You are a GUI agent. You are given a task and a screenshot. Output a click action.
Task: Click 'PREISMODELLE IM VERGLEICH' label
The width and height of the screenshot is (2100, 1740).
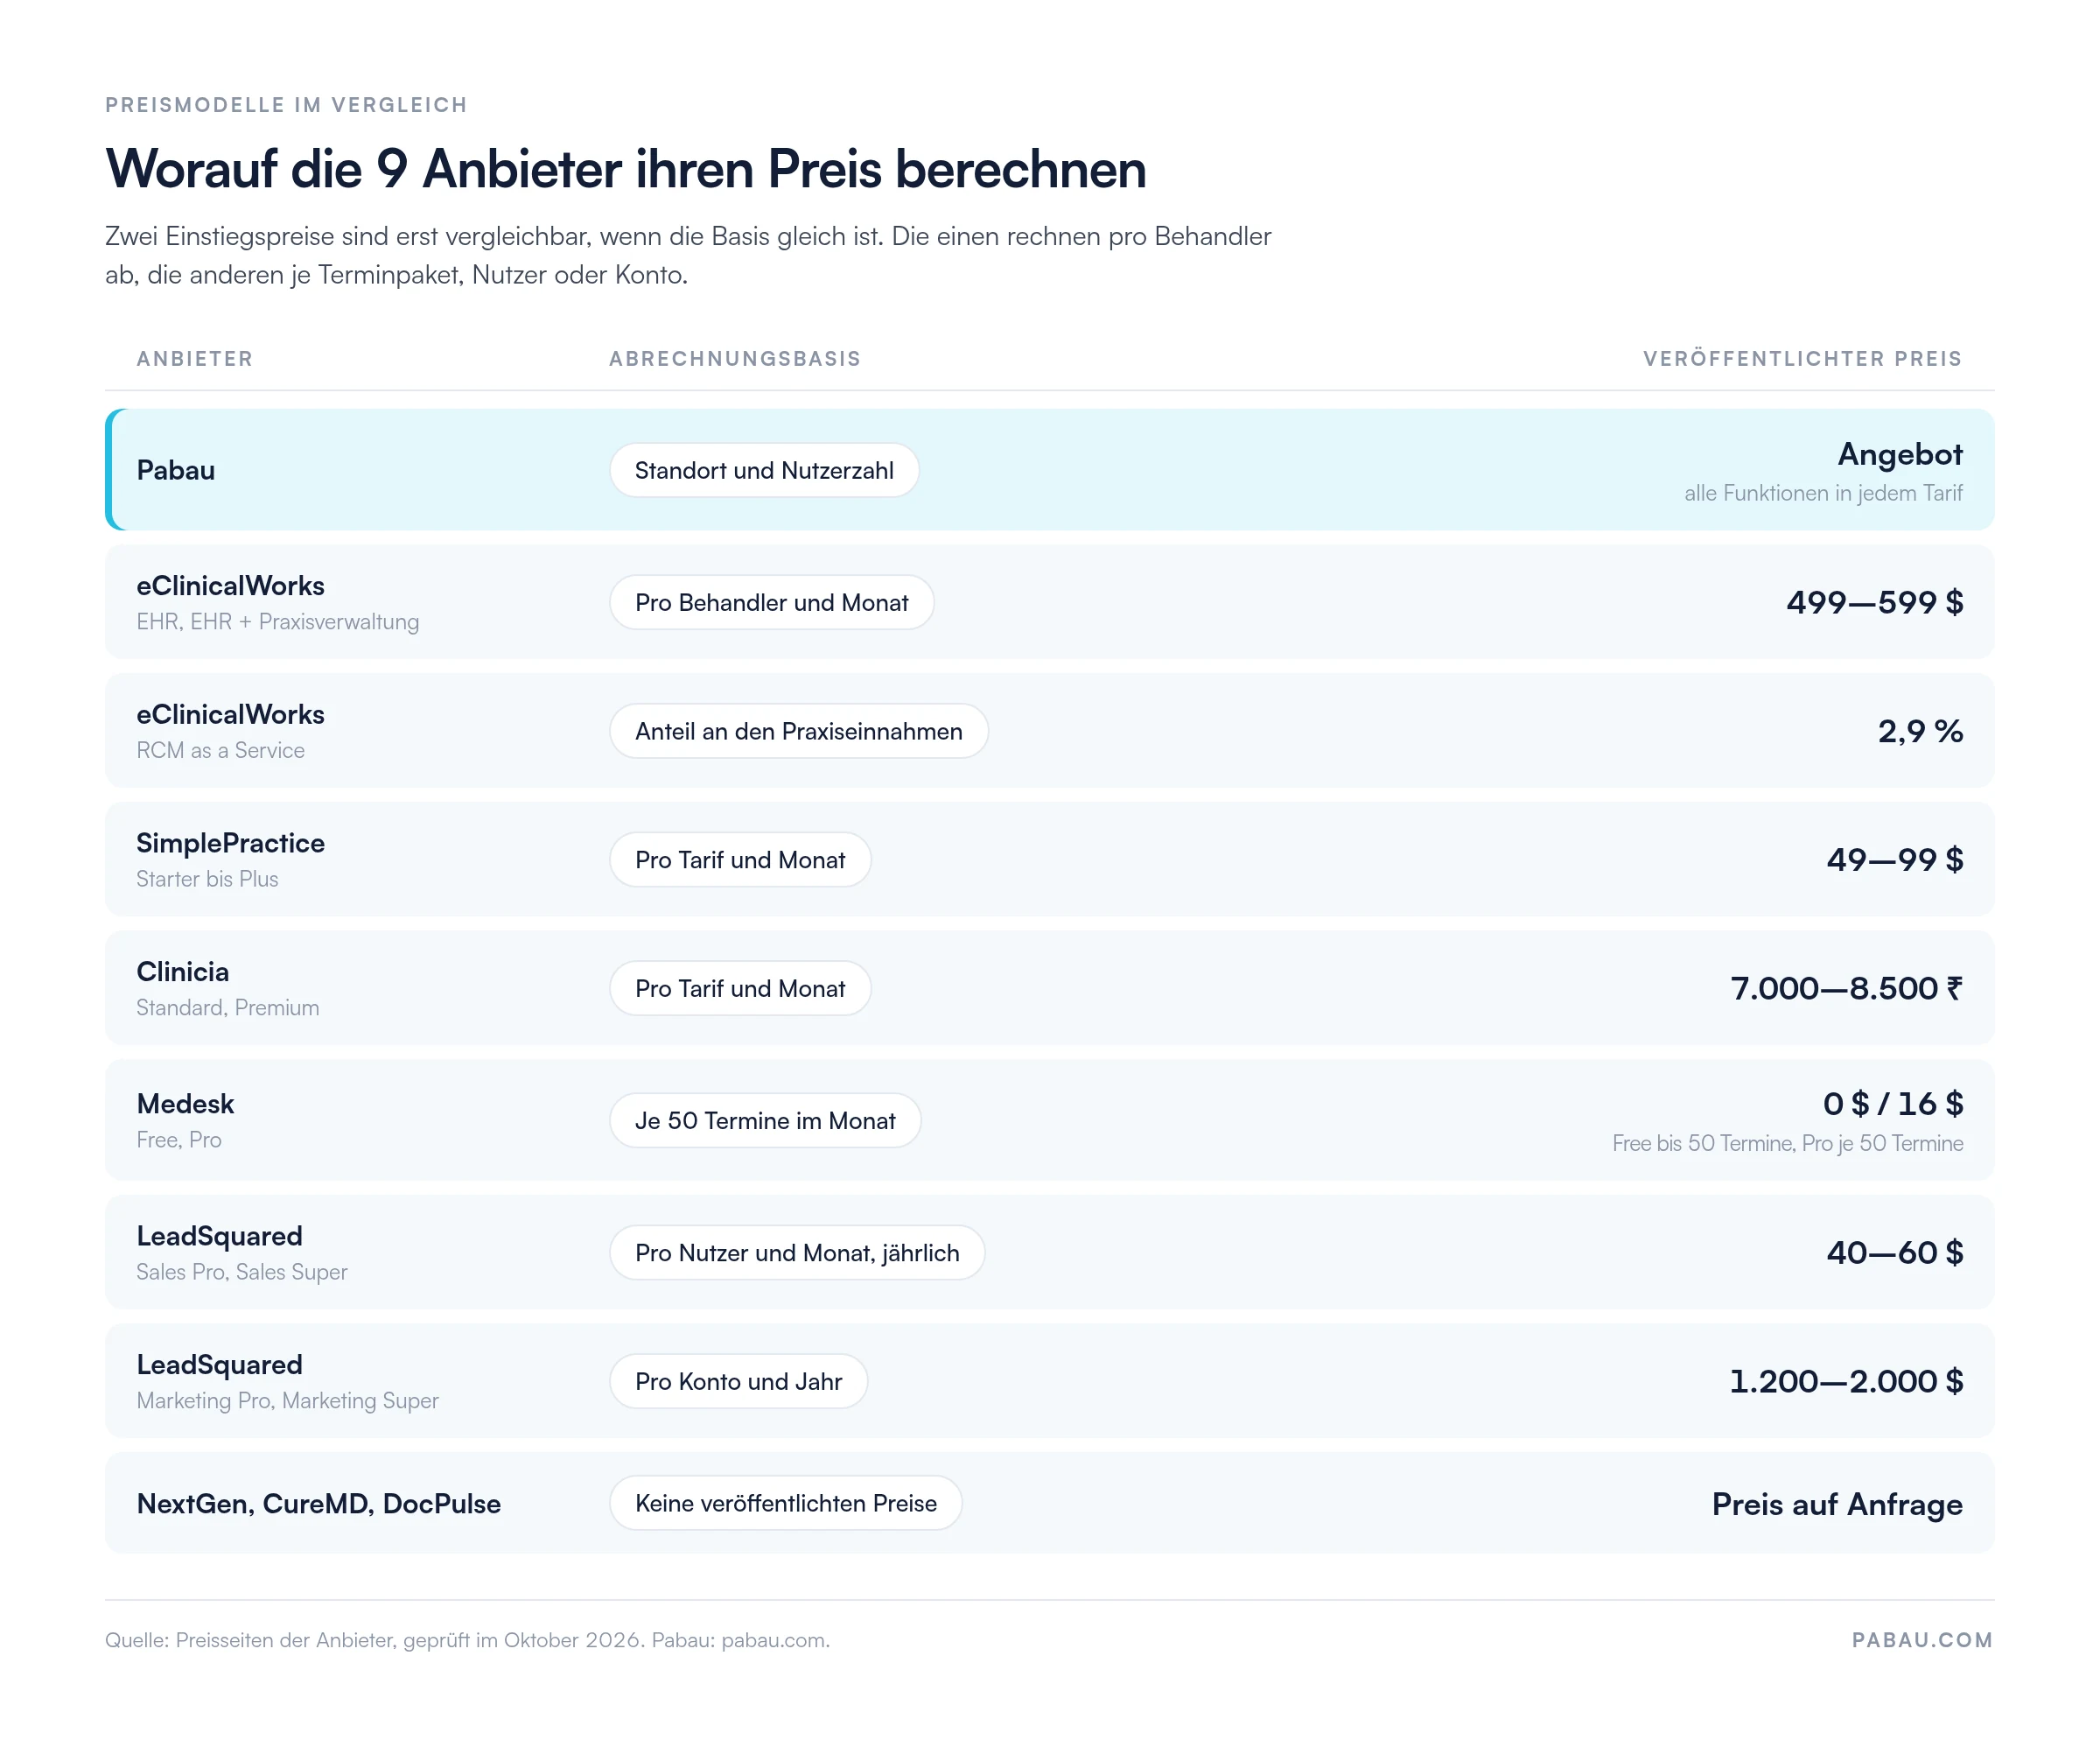pyautogui.click(x=286, y=105)
